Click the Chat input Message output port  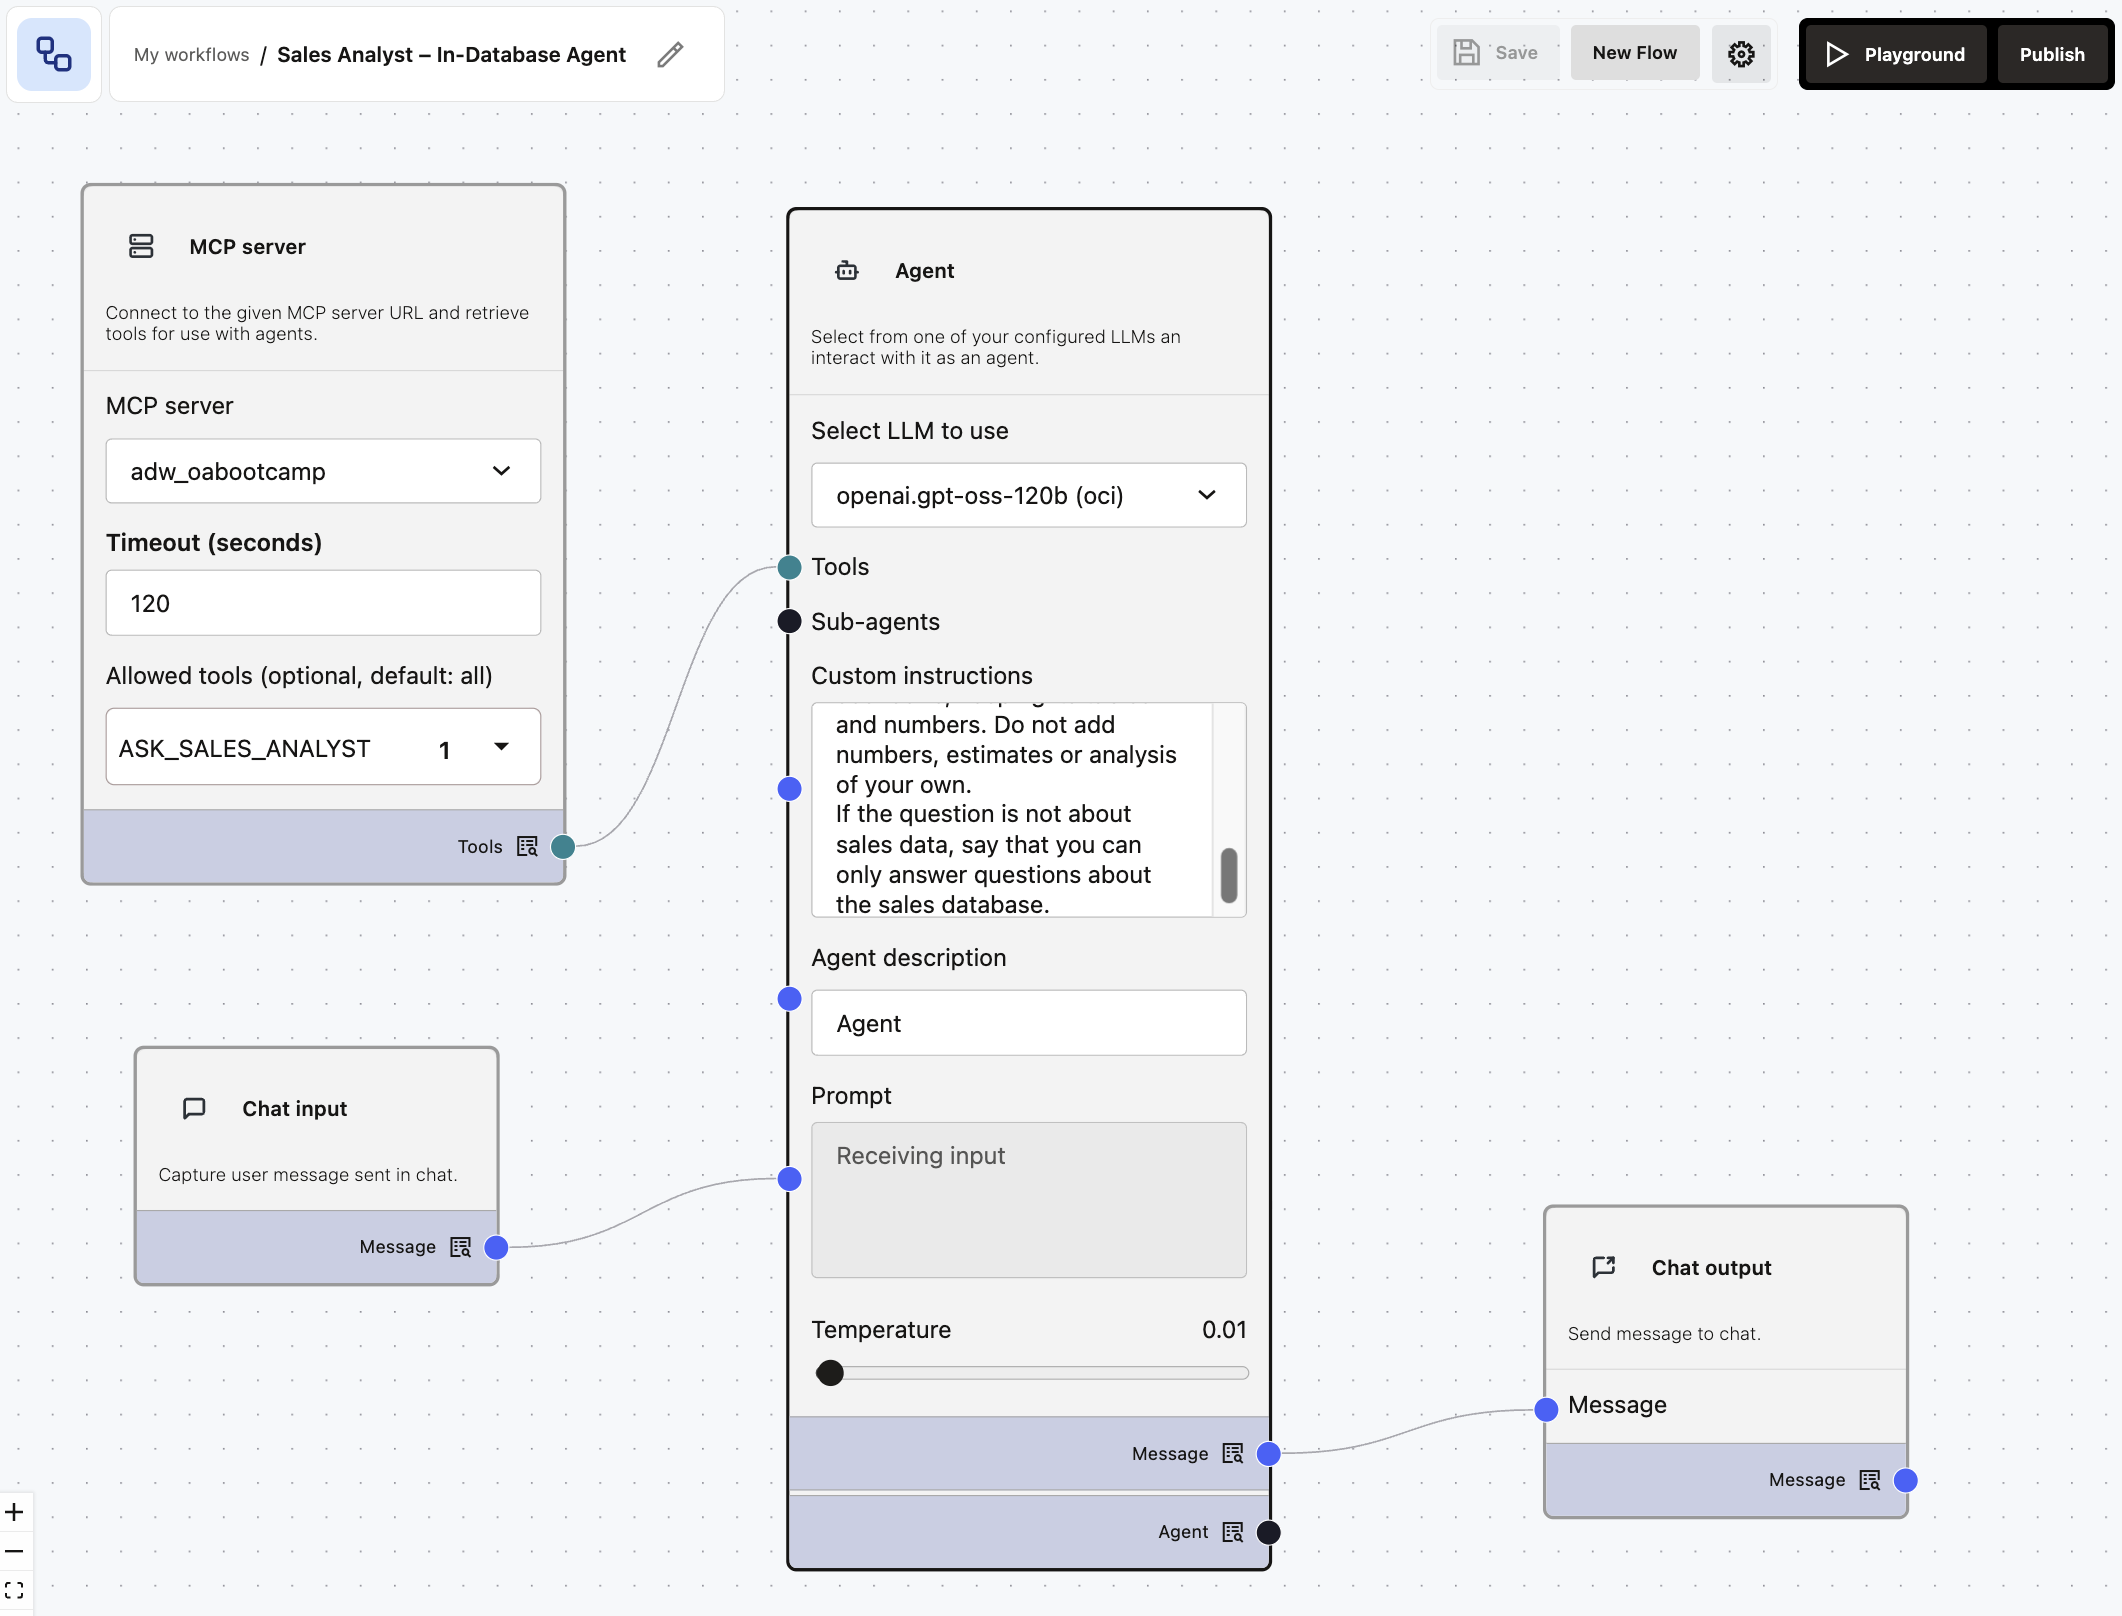[496, 1247]
